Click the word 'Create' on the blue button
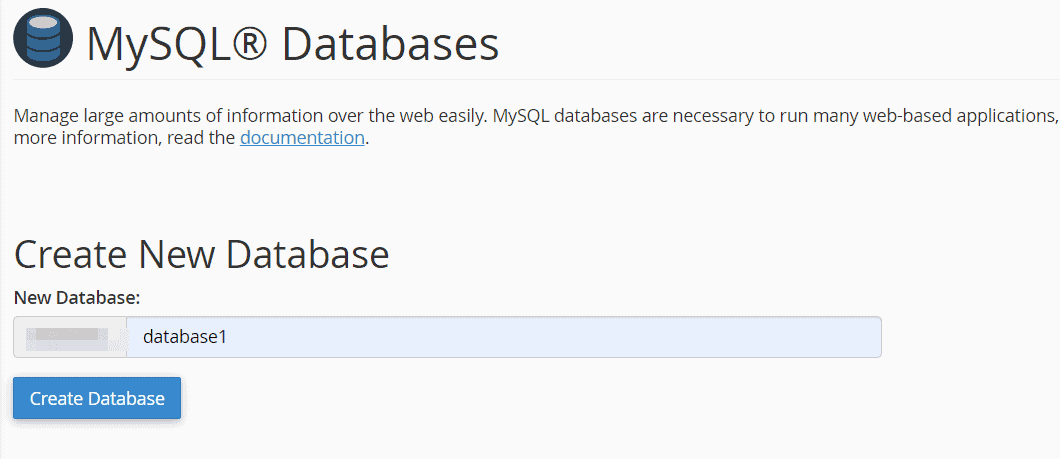 55,398
